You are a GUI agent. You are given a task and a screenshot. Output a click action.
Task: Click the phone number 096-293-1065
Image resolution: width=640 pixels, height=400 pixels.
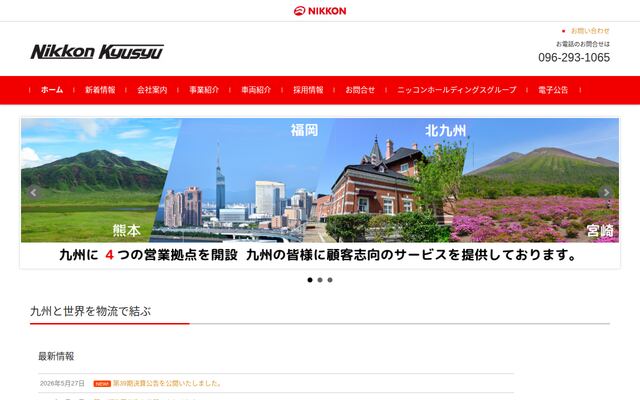point(574,58)
